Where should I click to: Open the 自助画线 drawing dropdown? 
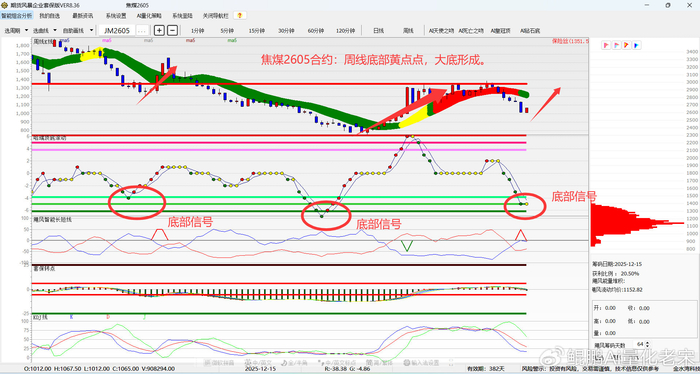point(78,31)
